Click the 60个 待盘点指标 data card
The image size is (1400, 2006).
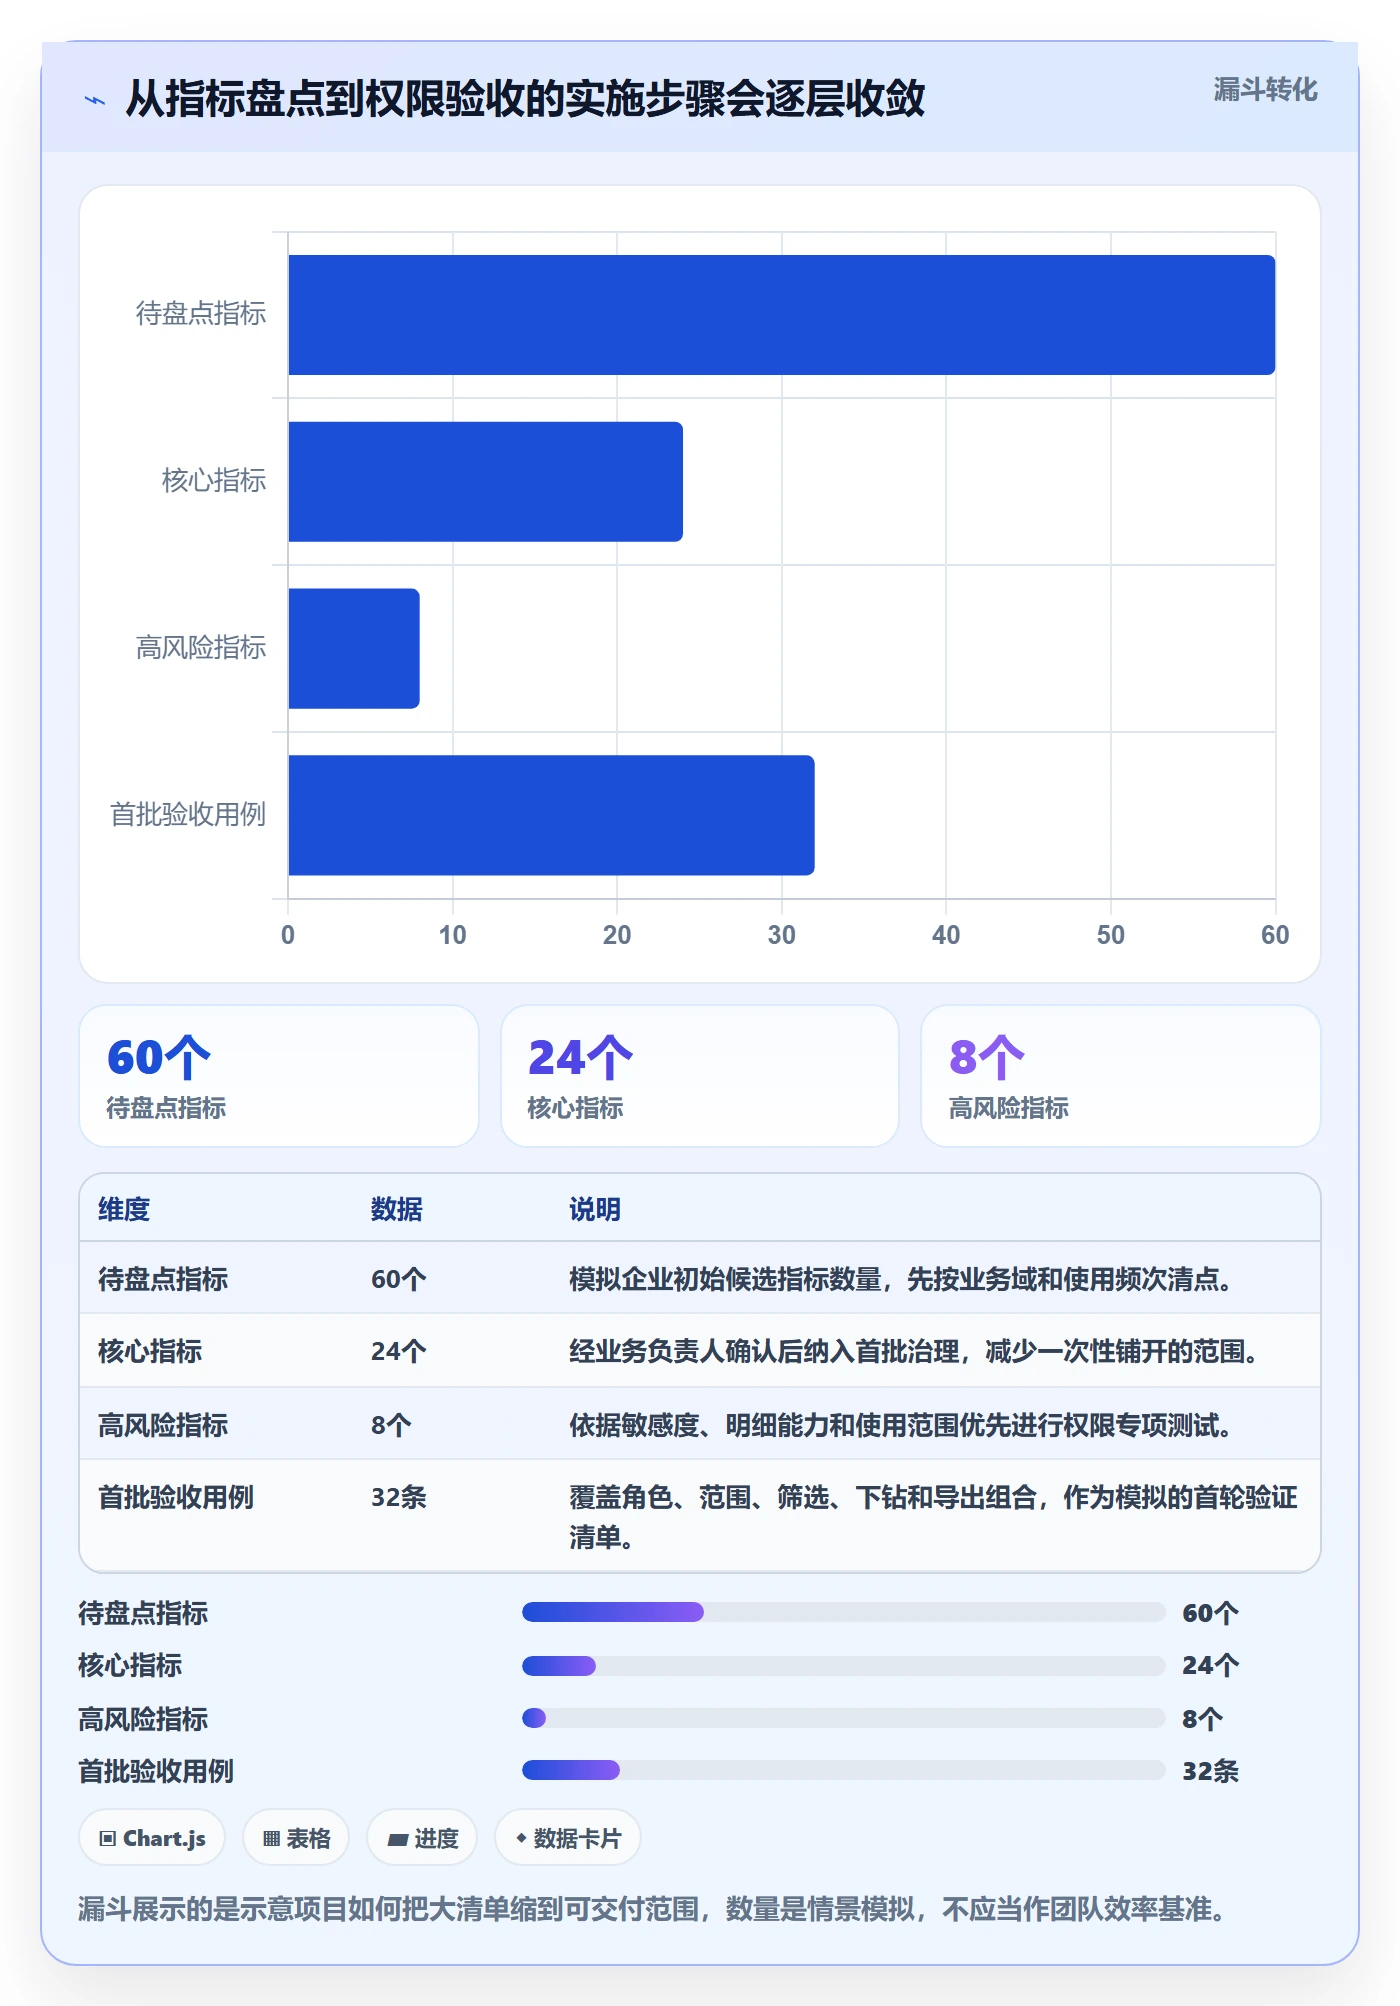(x=279, y=1076)
